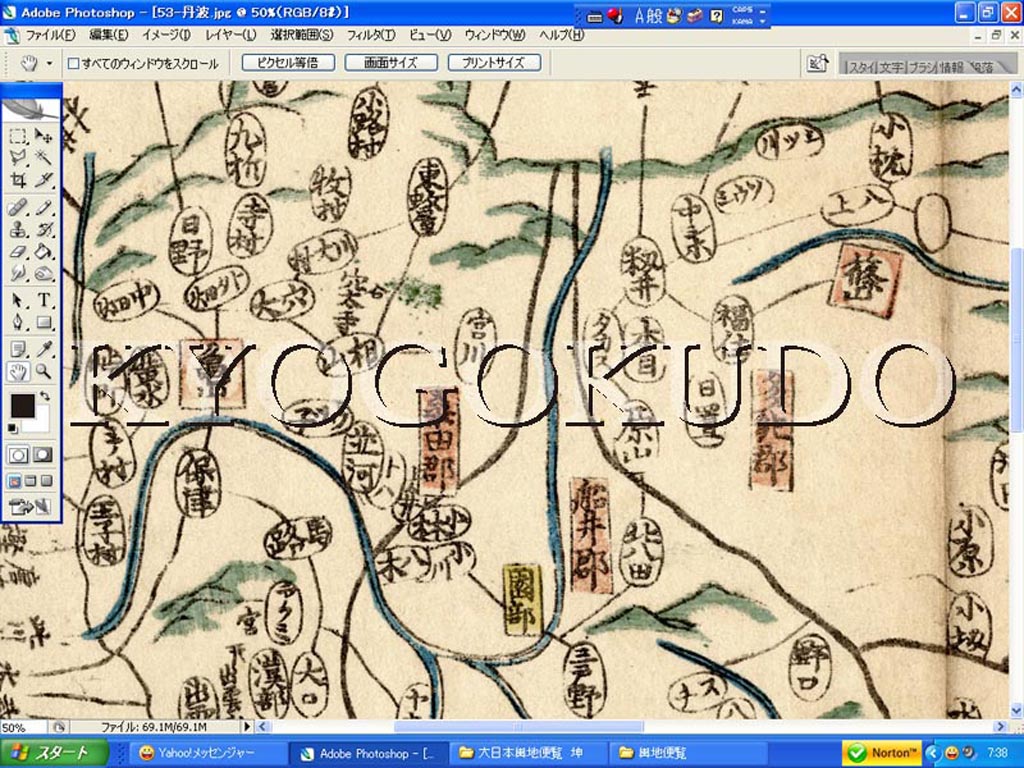Image resolution: width=1024 pixels, height=768 pixels.
Task: Select the Sponge tool
Action: tap(43, 273)
